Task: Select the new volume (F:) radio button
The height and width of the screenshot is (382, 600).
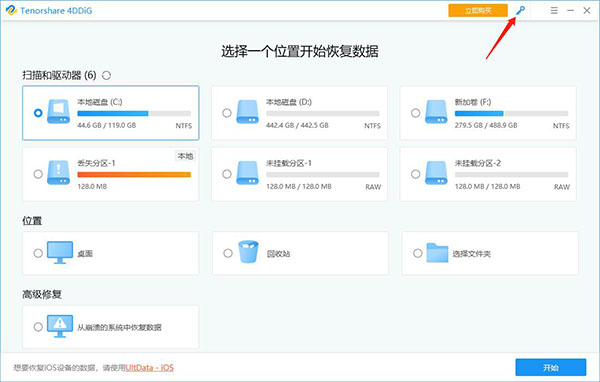Action: point(416,113)
